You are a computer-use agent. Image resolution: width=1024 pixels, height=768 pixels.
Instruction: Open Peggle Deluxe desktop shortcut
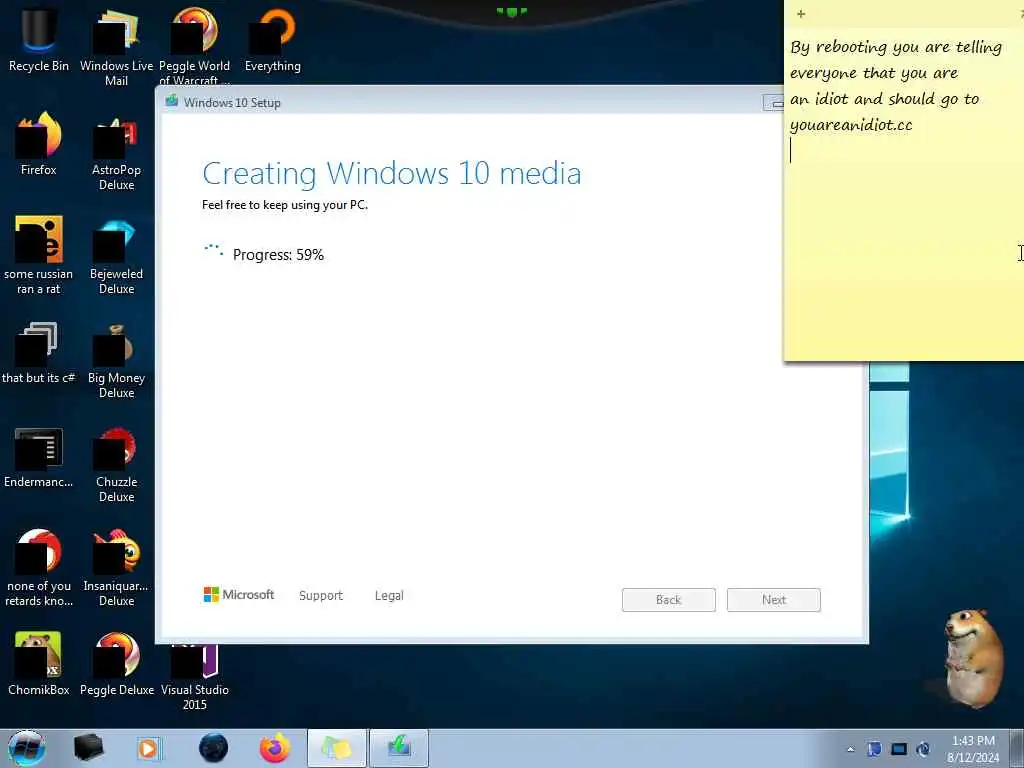tap(116, 663)
